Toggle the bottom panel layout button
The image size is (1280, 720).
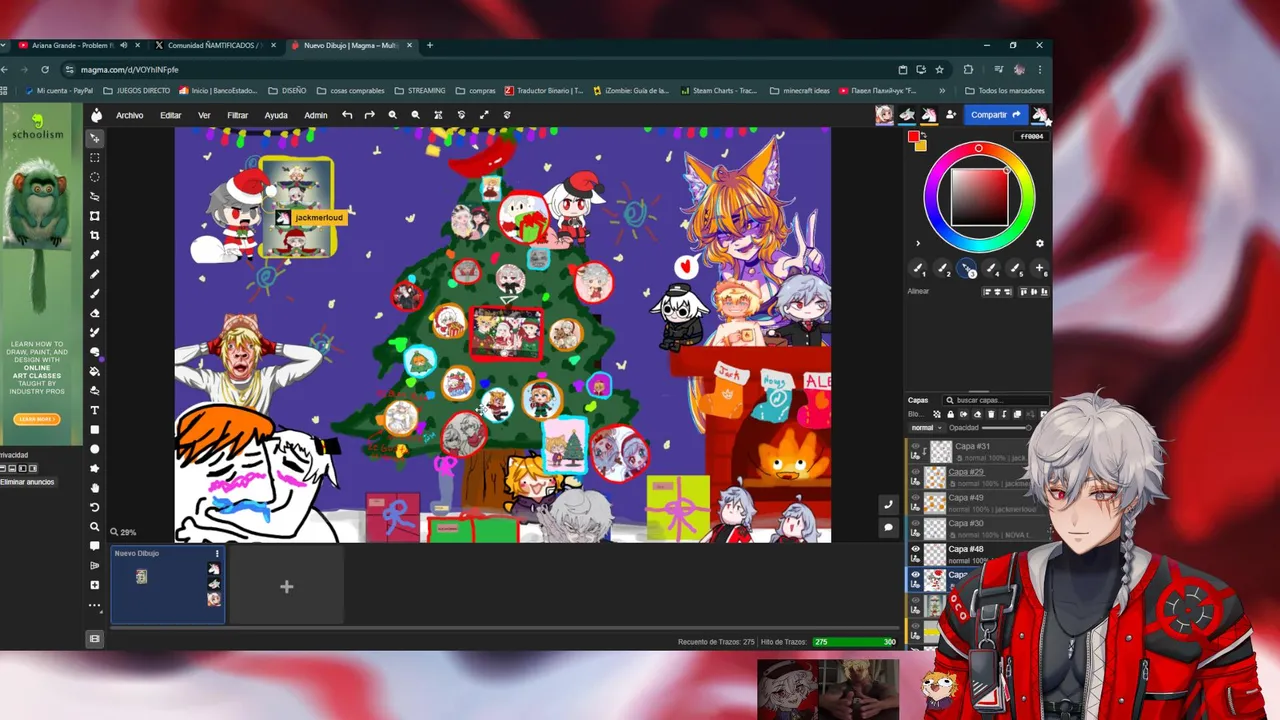pos(95,638)
